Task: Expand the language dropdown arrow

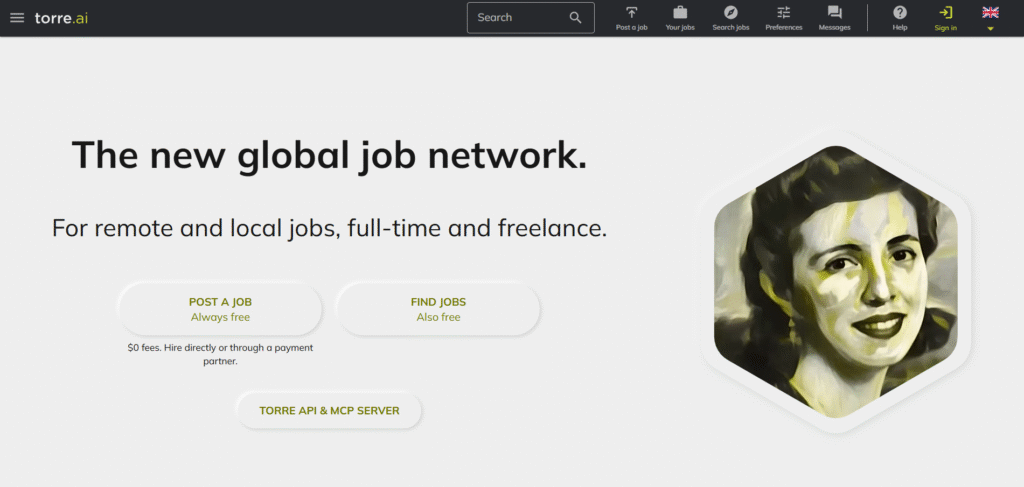Action: 990,29
